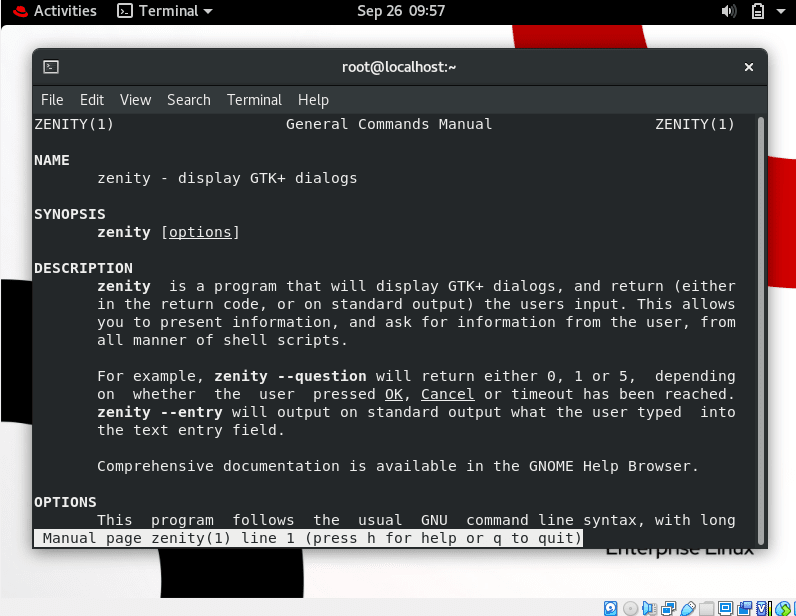Click the VirtualBox hard disk activity icon
Viewport: 796px width, 616px height.
pos(611,608)
